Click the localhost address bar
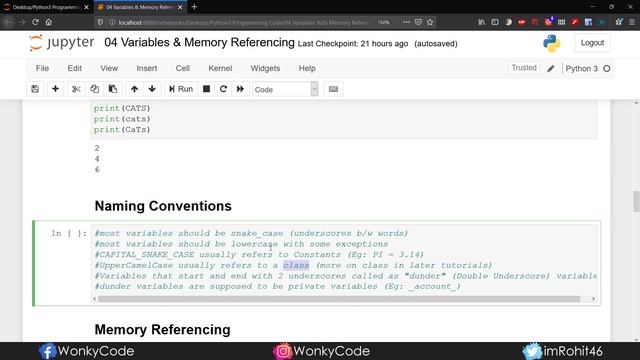 pyautogui.click(x=245, y=22)
